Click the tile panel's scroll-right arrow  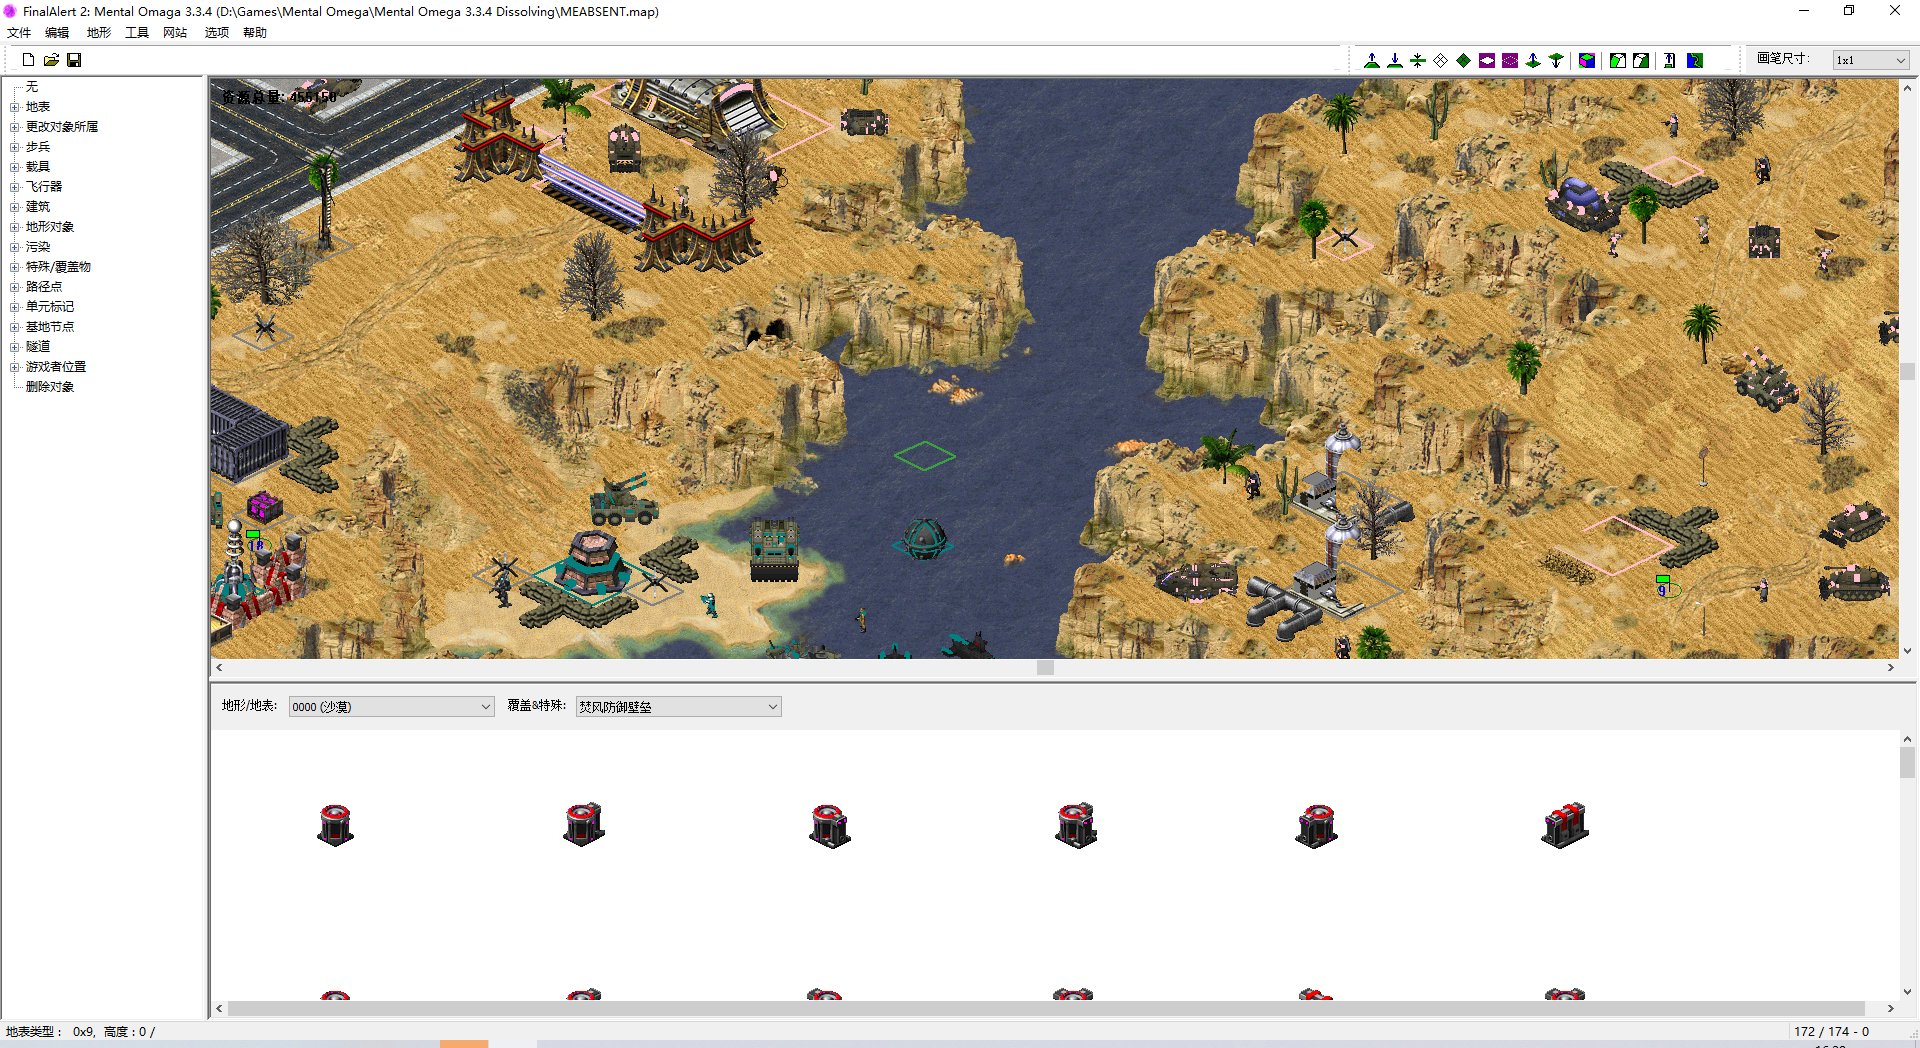tap(1890, 1008)
